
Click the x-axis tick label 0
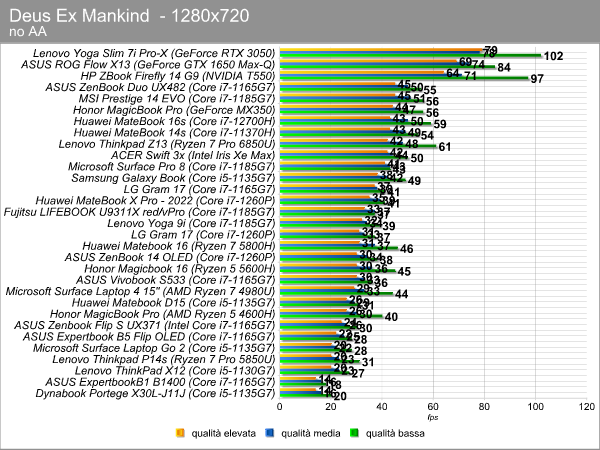(x=280, y=406)
